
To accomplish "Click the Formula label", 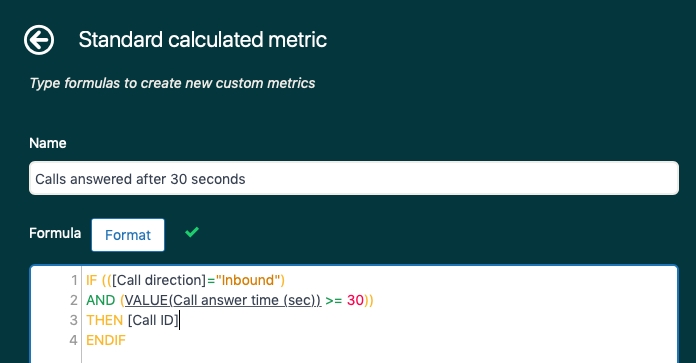I will (55, 233).
